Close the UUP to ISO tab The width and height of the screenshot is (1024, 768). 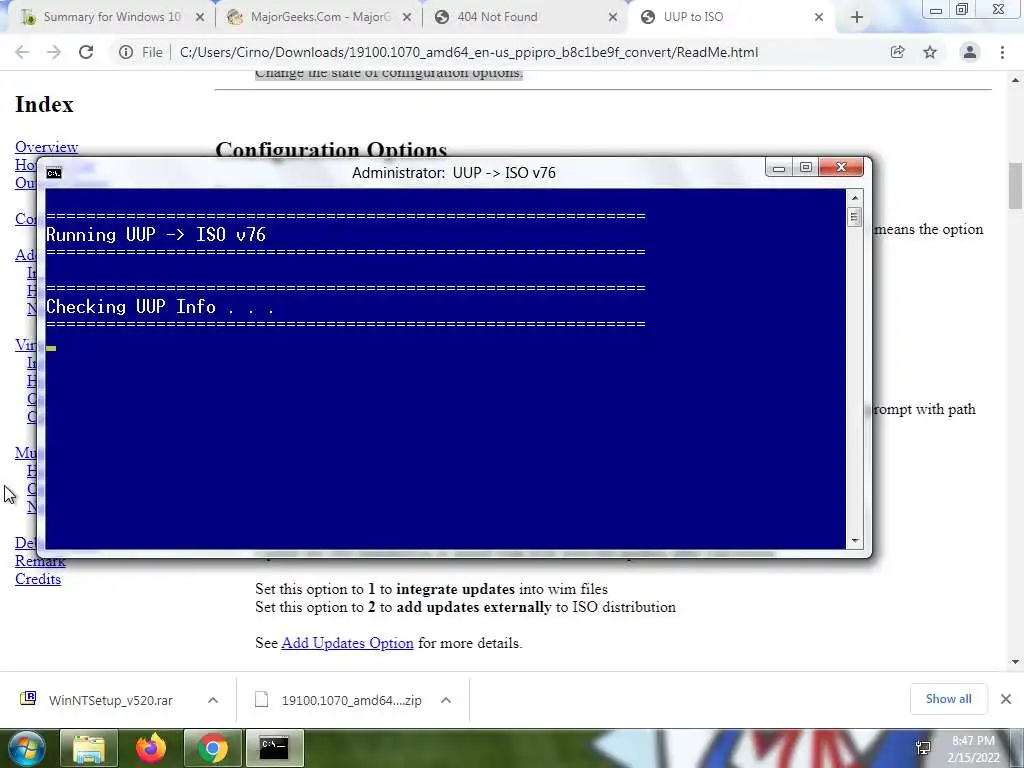point(819,17)
